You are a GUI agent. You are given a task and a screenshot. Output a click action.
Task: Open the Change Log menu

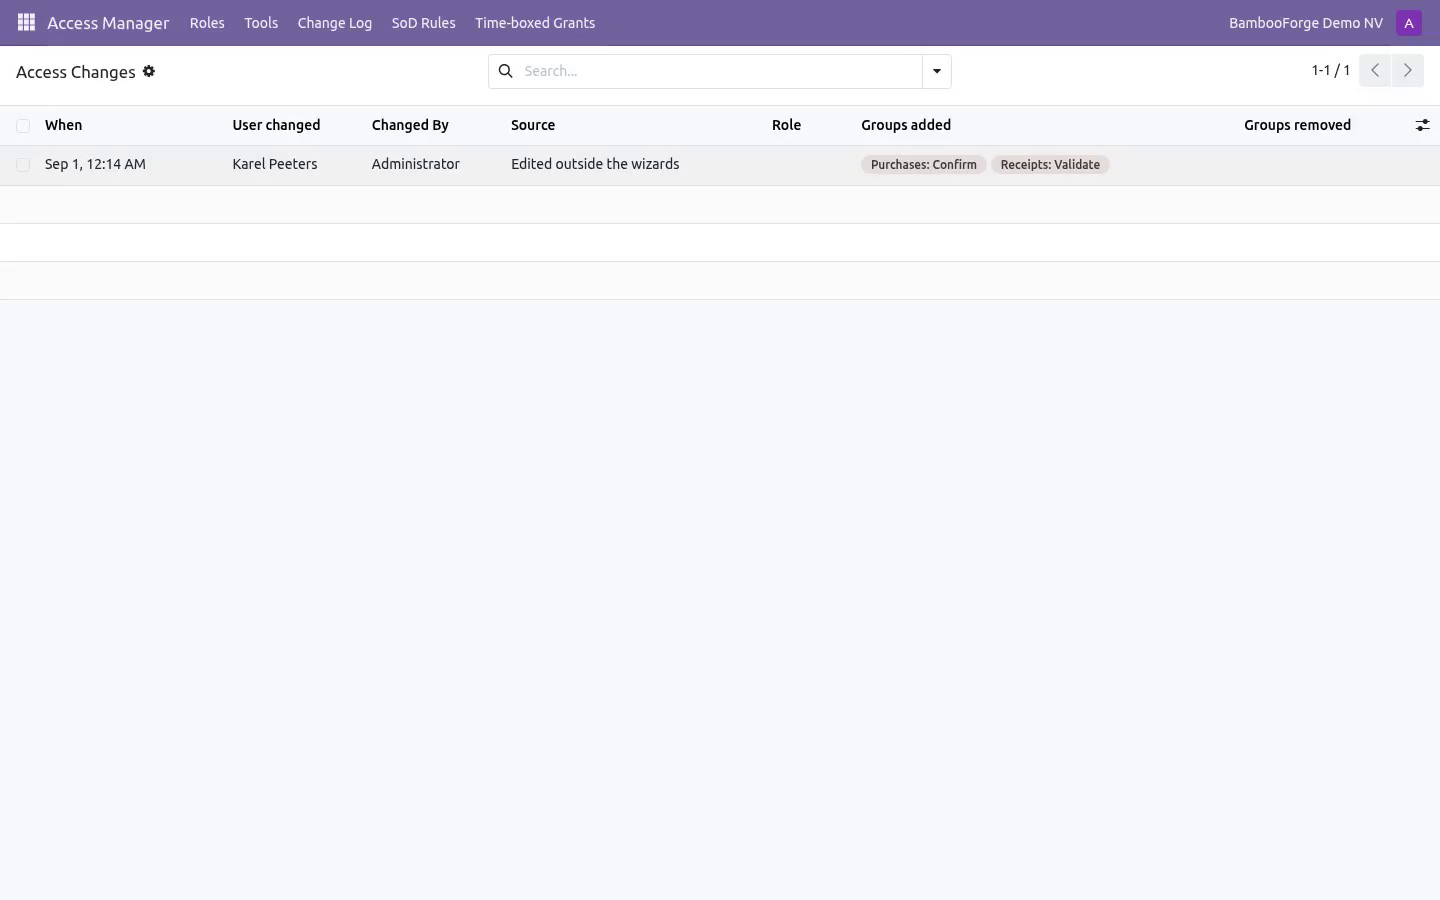tap(335, 23)
